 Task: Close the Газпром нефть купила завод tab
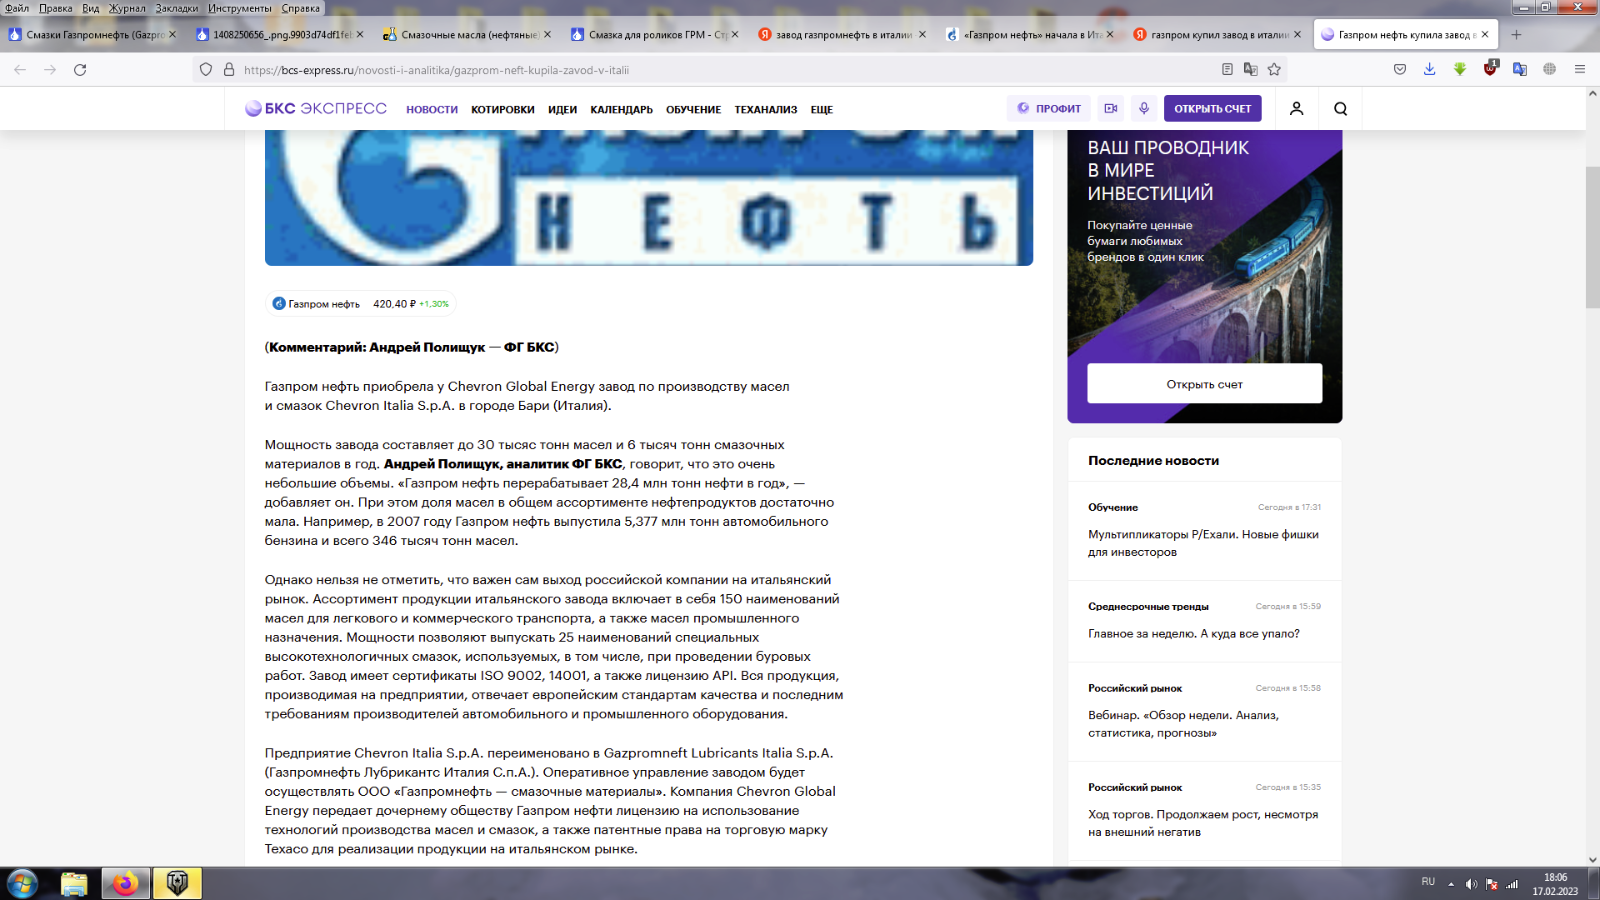pyautogui.click(x=1485, y=34)
